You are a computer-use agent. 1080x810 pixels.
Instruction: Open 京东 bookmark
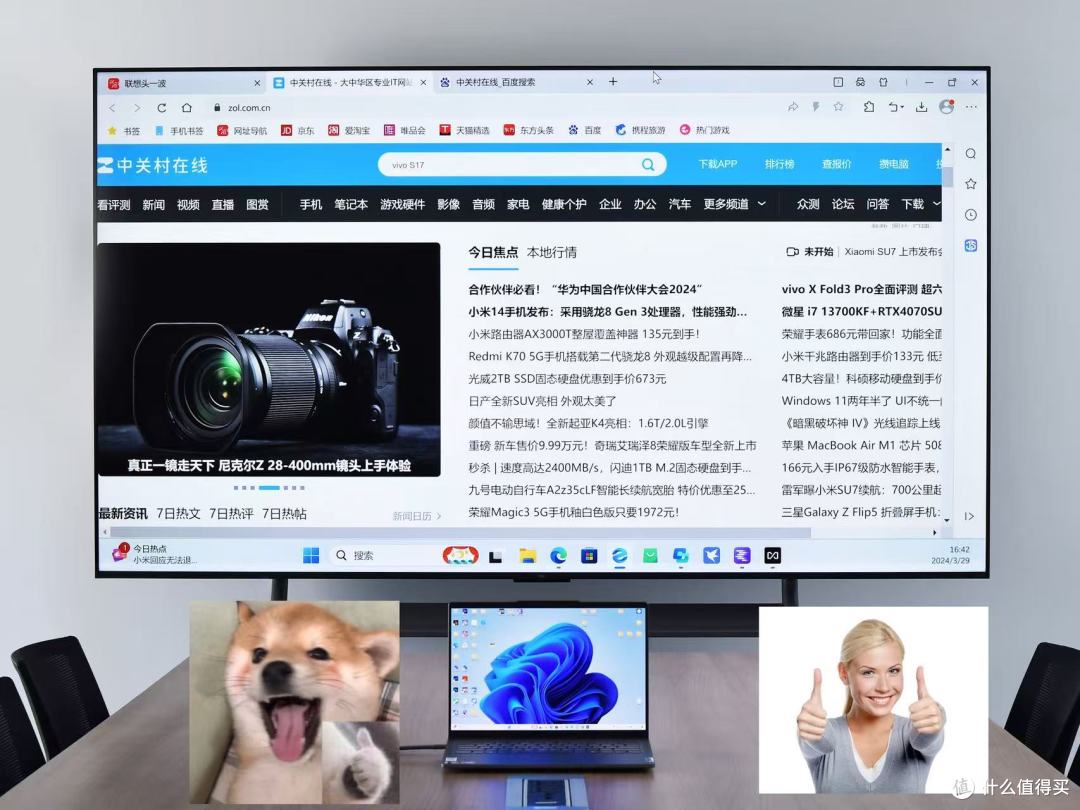tap(298, 130)
